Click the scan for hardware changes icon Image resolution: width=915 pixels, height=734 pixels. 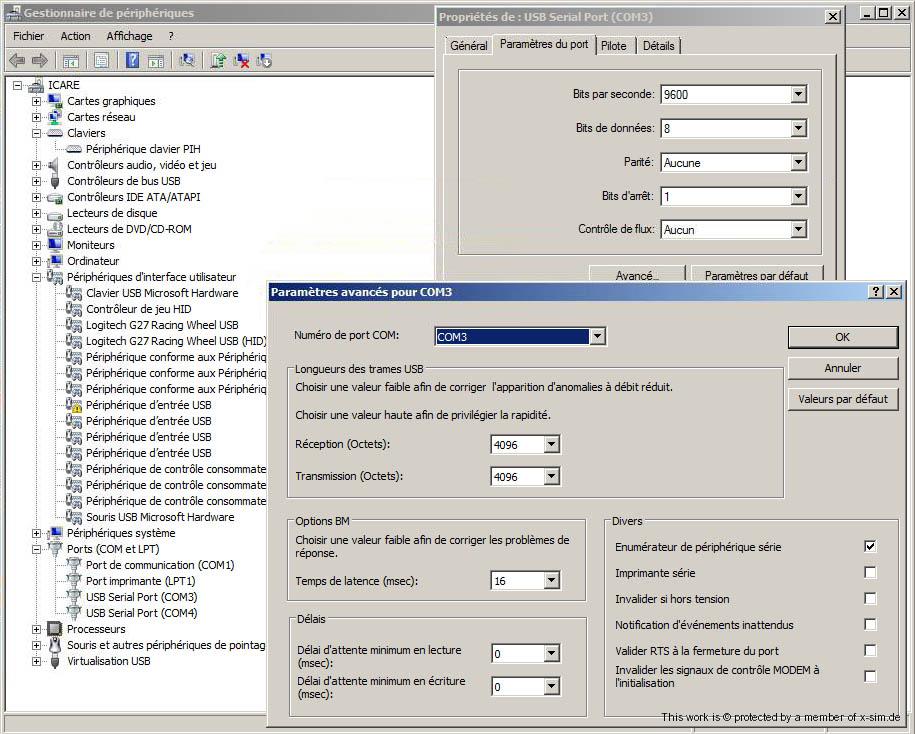pyautogui.click(x=186, y=60)
